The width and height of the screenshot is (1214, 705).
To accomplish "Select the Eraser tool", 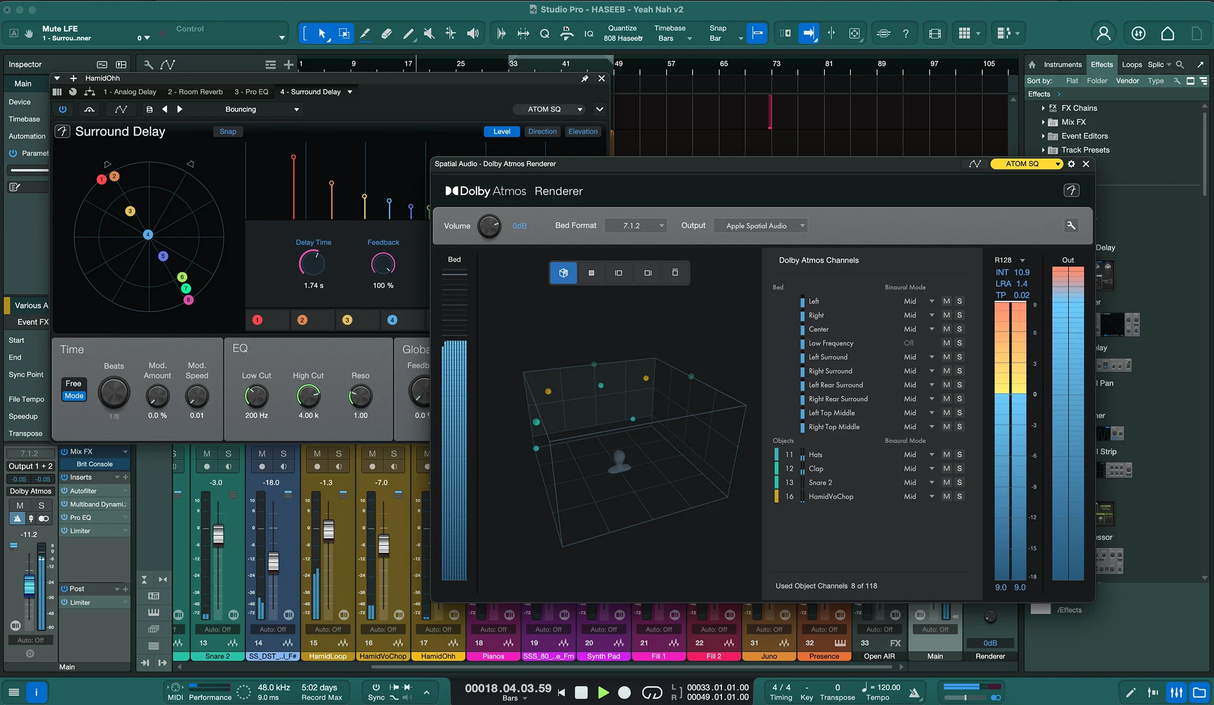I will [388, 33].
